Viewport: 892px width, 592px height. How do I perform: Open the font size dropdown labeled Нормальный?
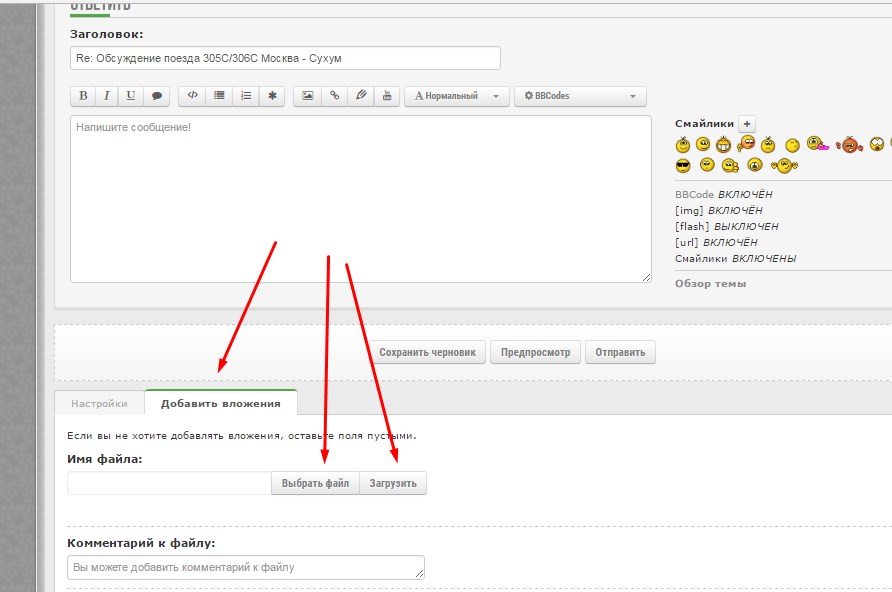(x=456, y=96)
